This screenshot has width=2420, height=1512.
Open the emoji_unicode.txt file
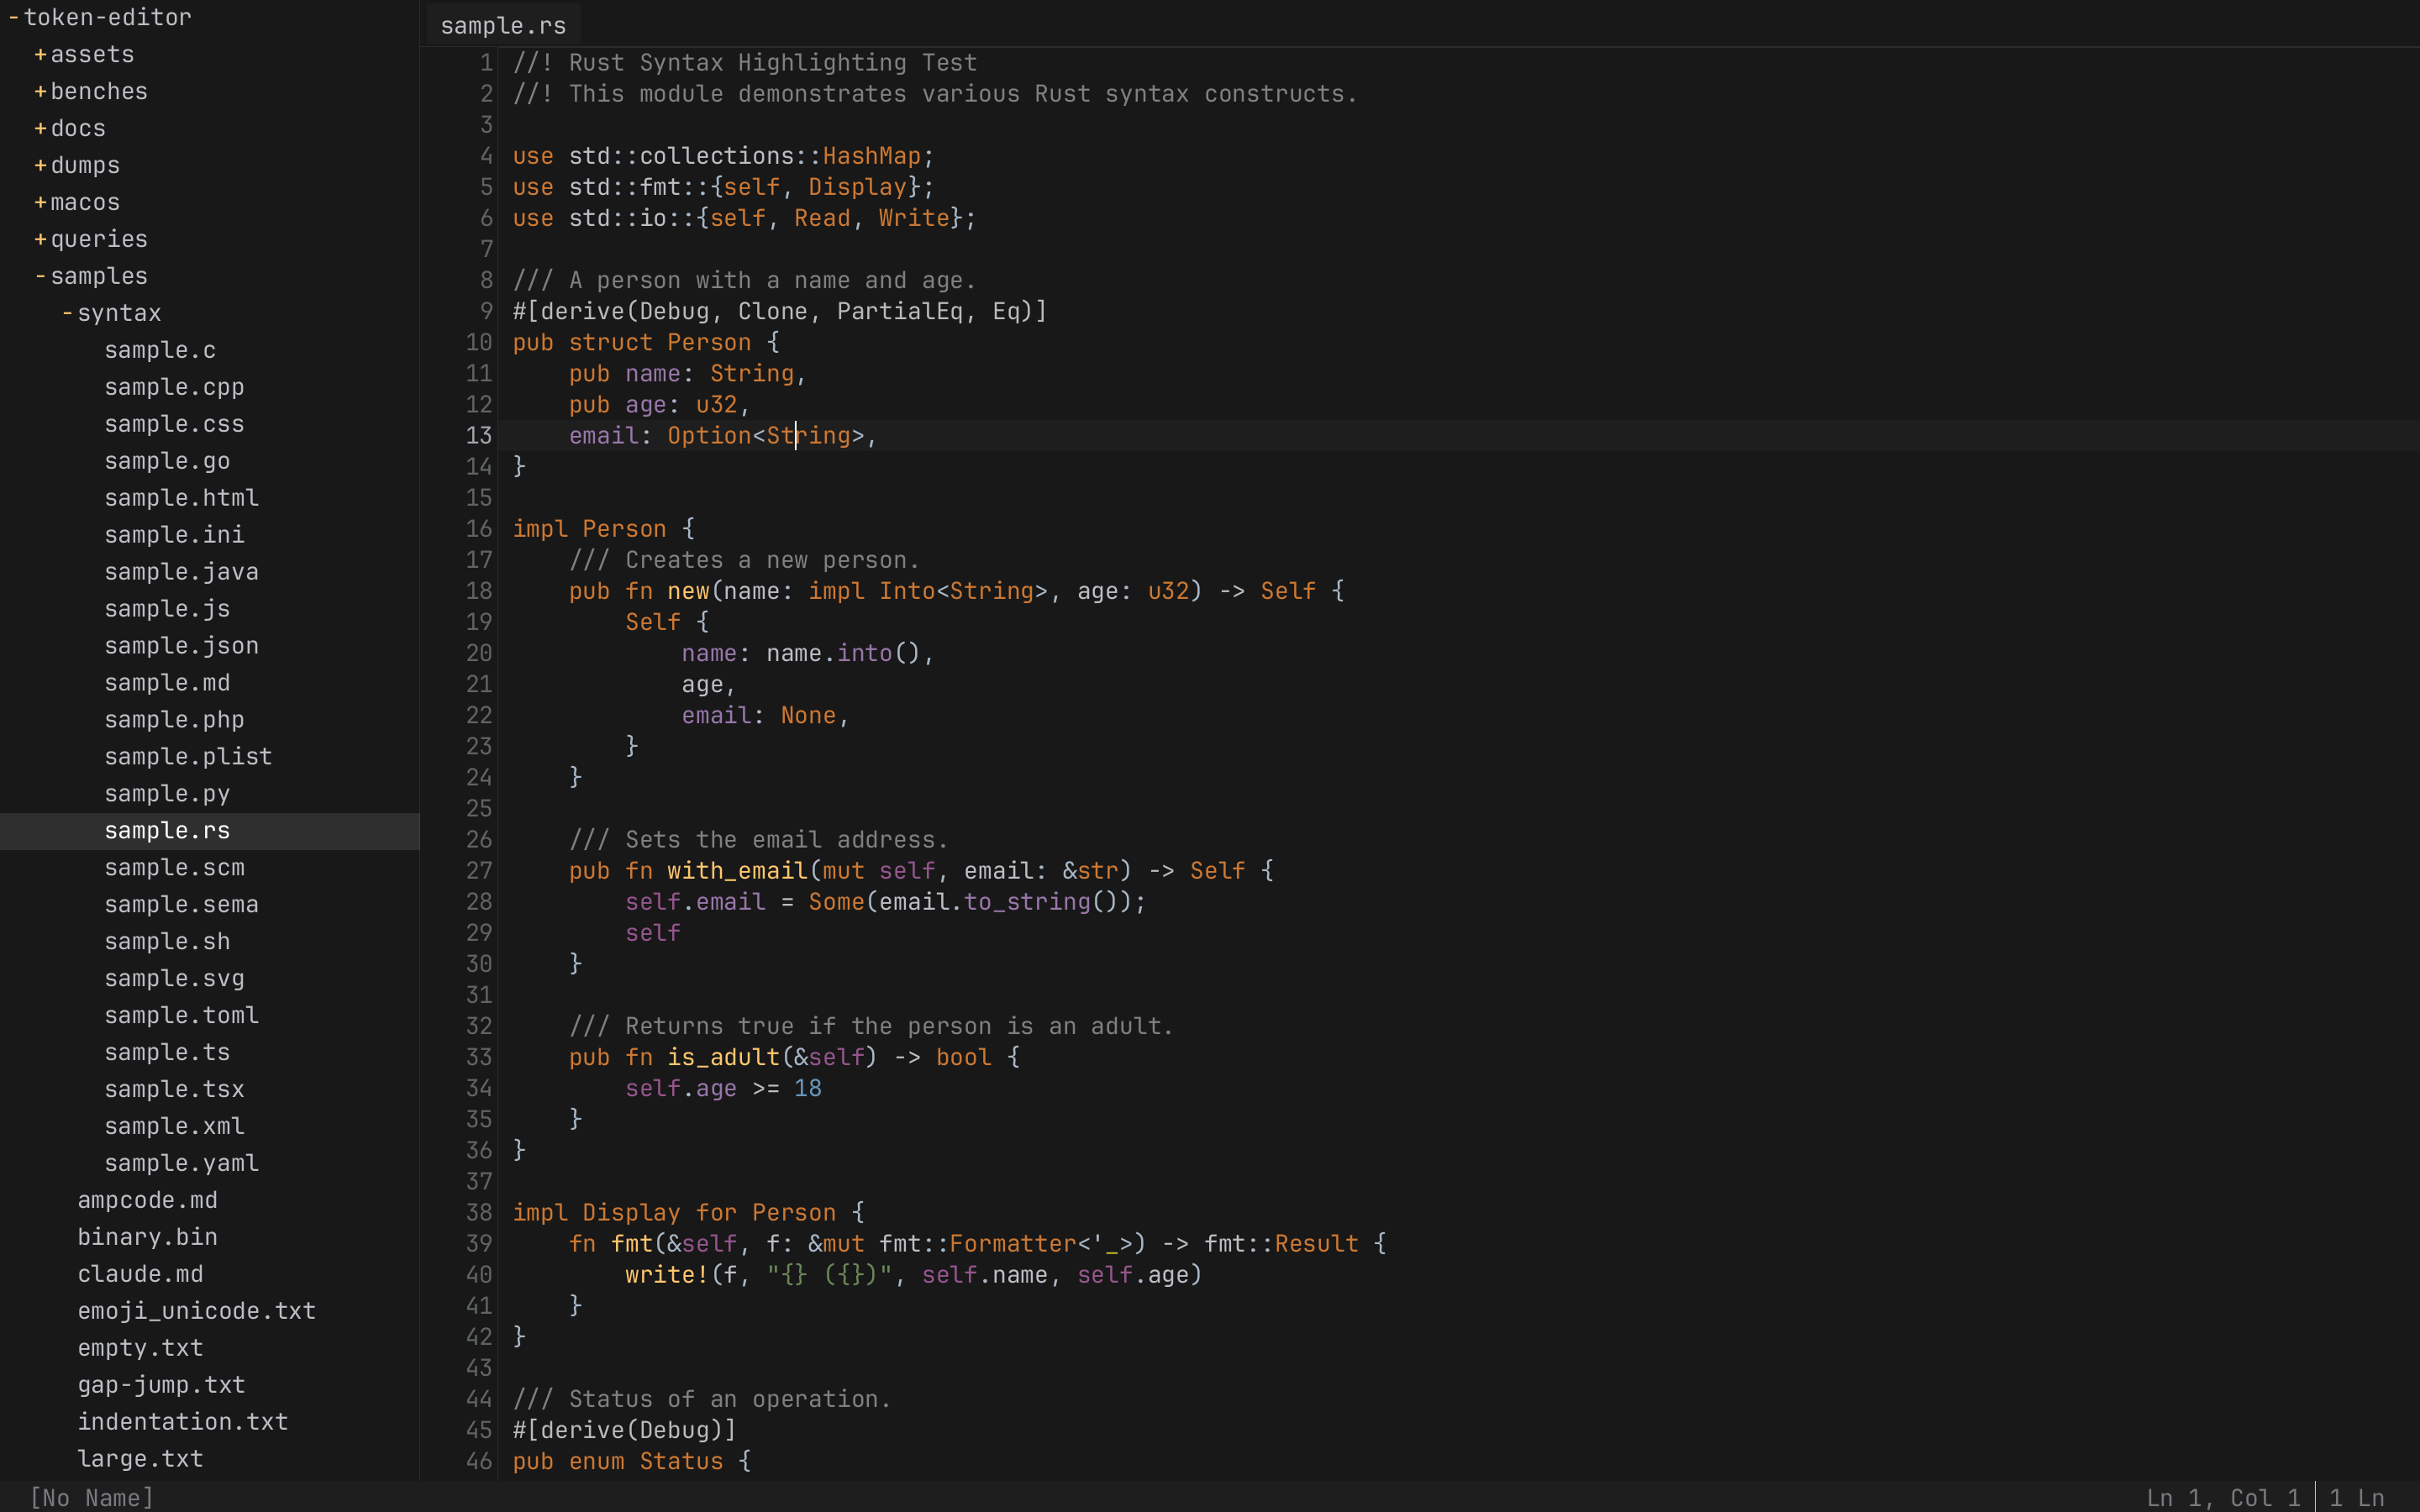click(196, 1310)
